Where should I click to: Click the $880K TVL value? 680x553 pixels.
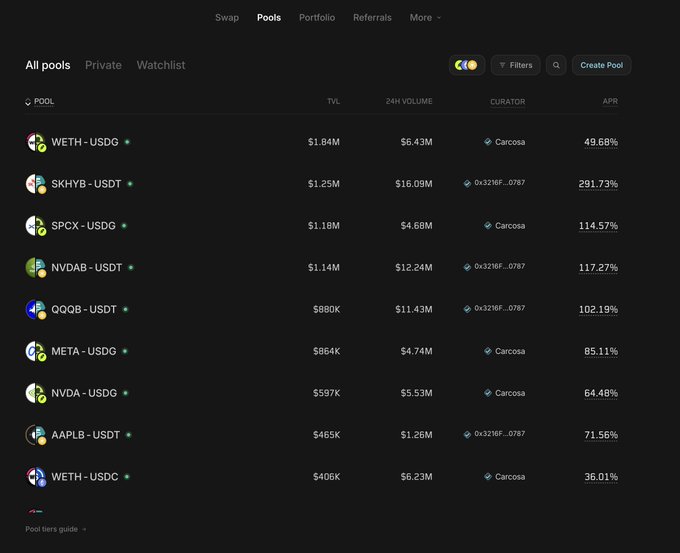coord(327,310)
